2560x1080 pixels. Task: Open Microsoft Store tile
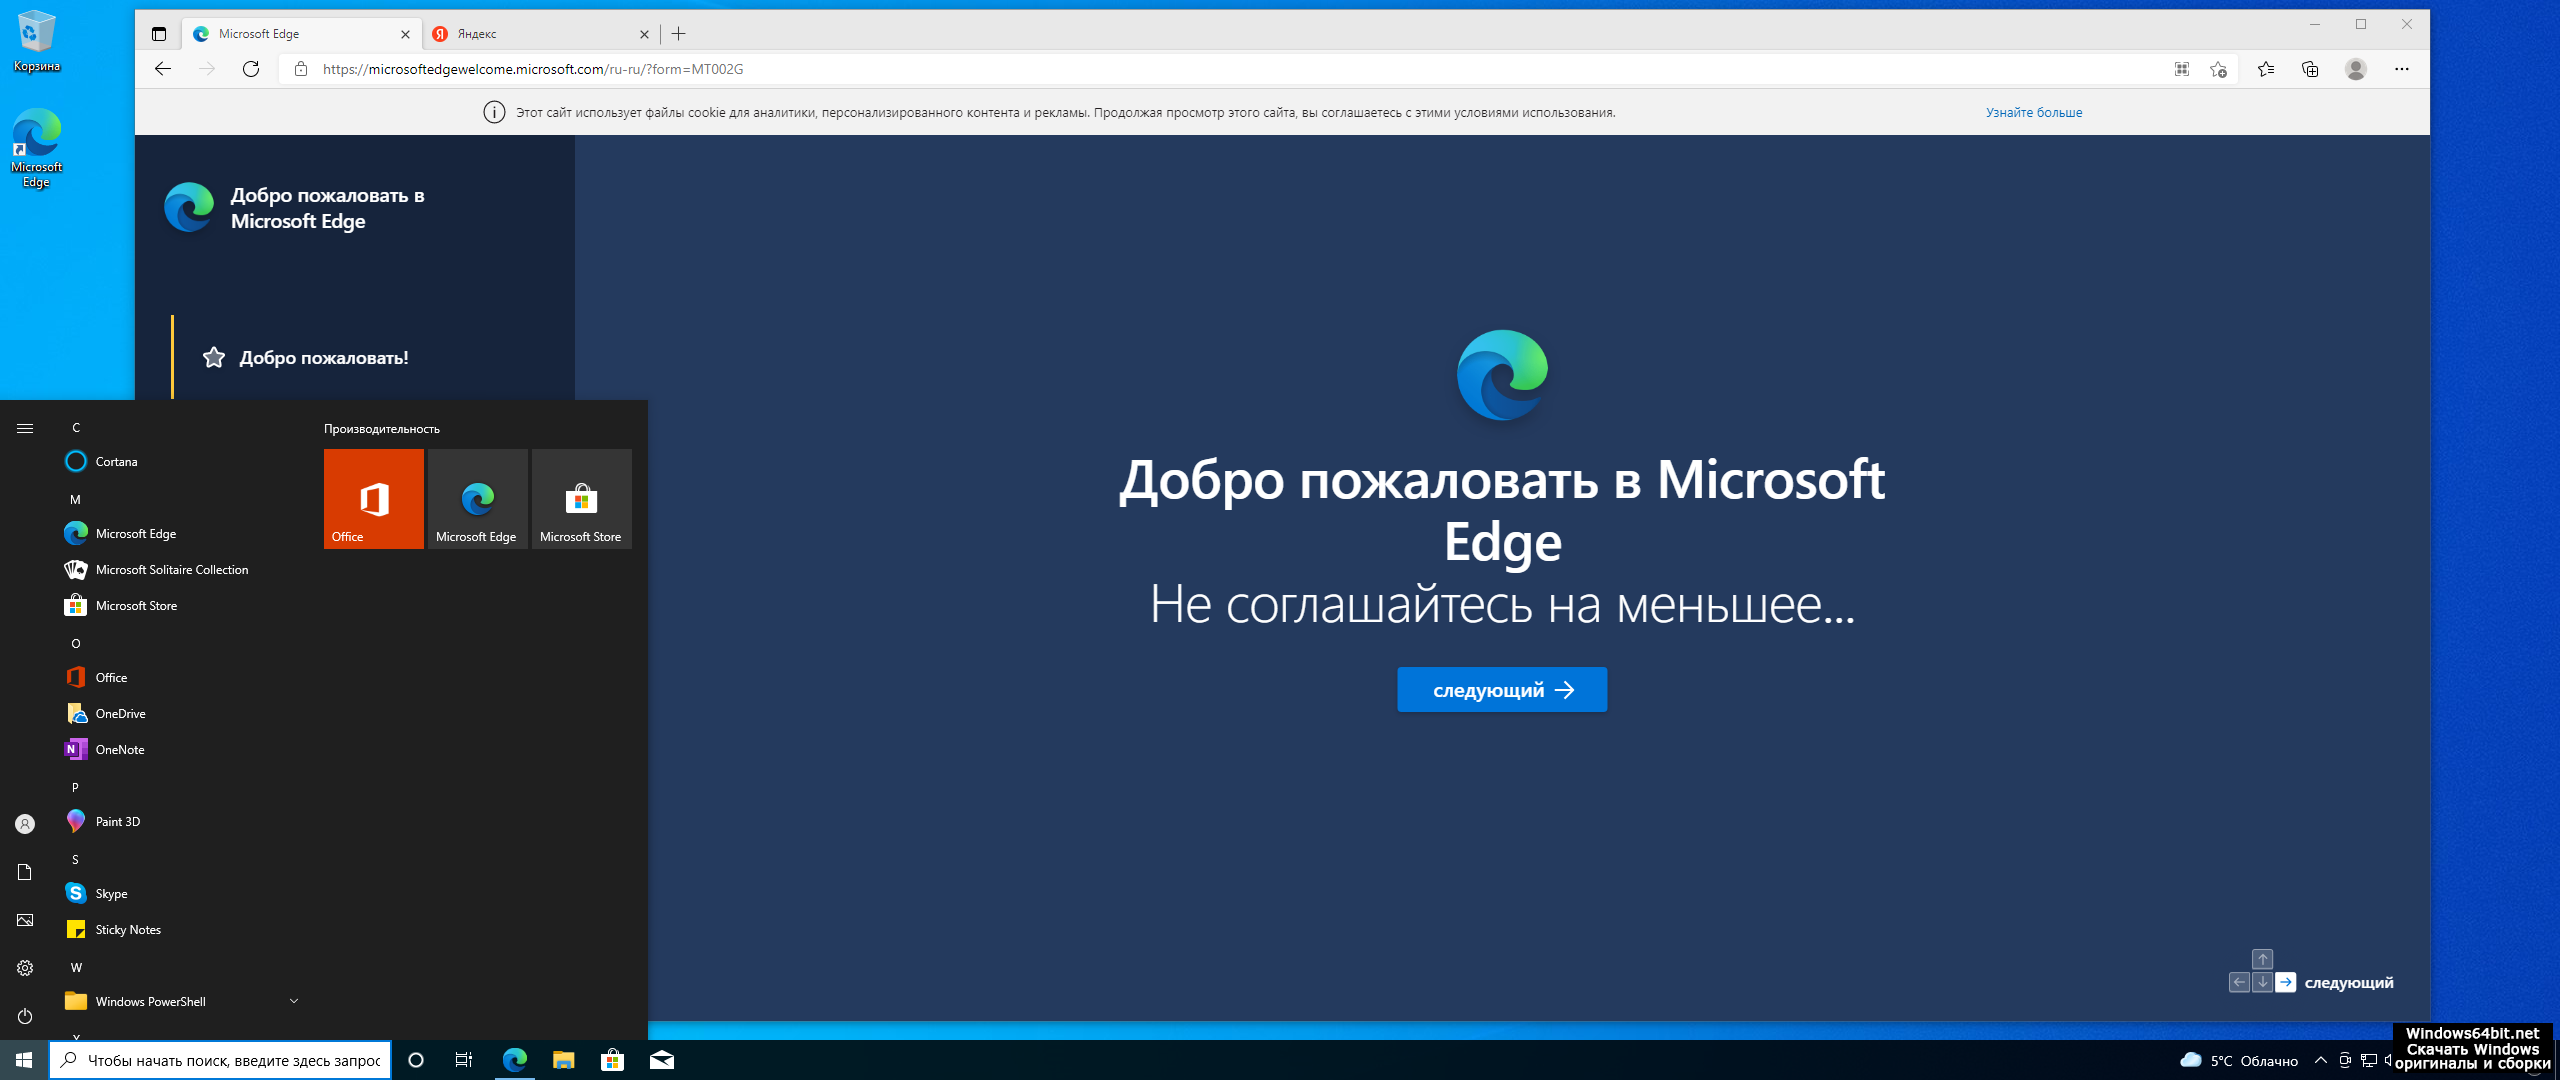(581, 498)
